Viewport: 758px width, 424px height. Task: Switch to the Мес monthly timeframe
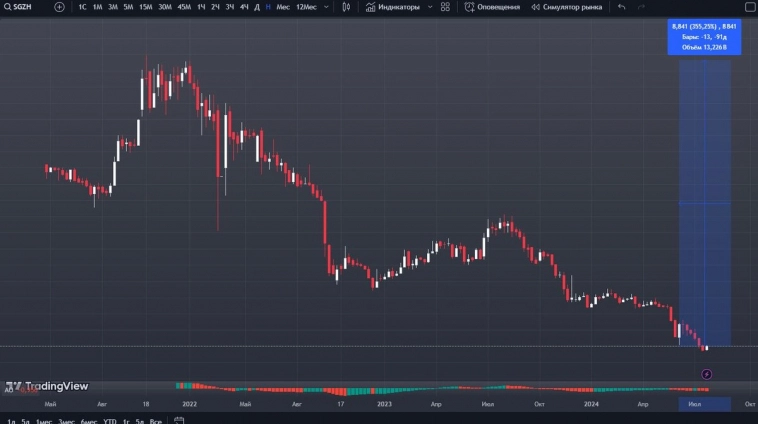click(283, 7)
